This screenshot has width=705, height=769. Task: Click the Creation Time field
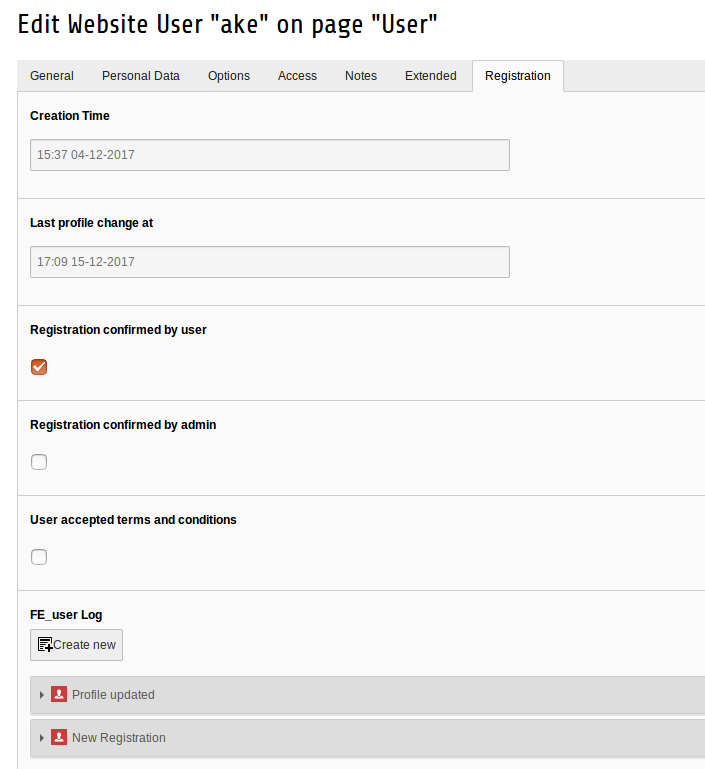click(x=269, y=155)
